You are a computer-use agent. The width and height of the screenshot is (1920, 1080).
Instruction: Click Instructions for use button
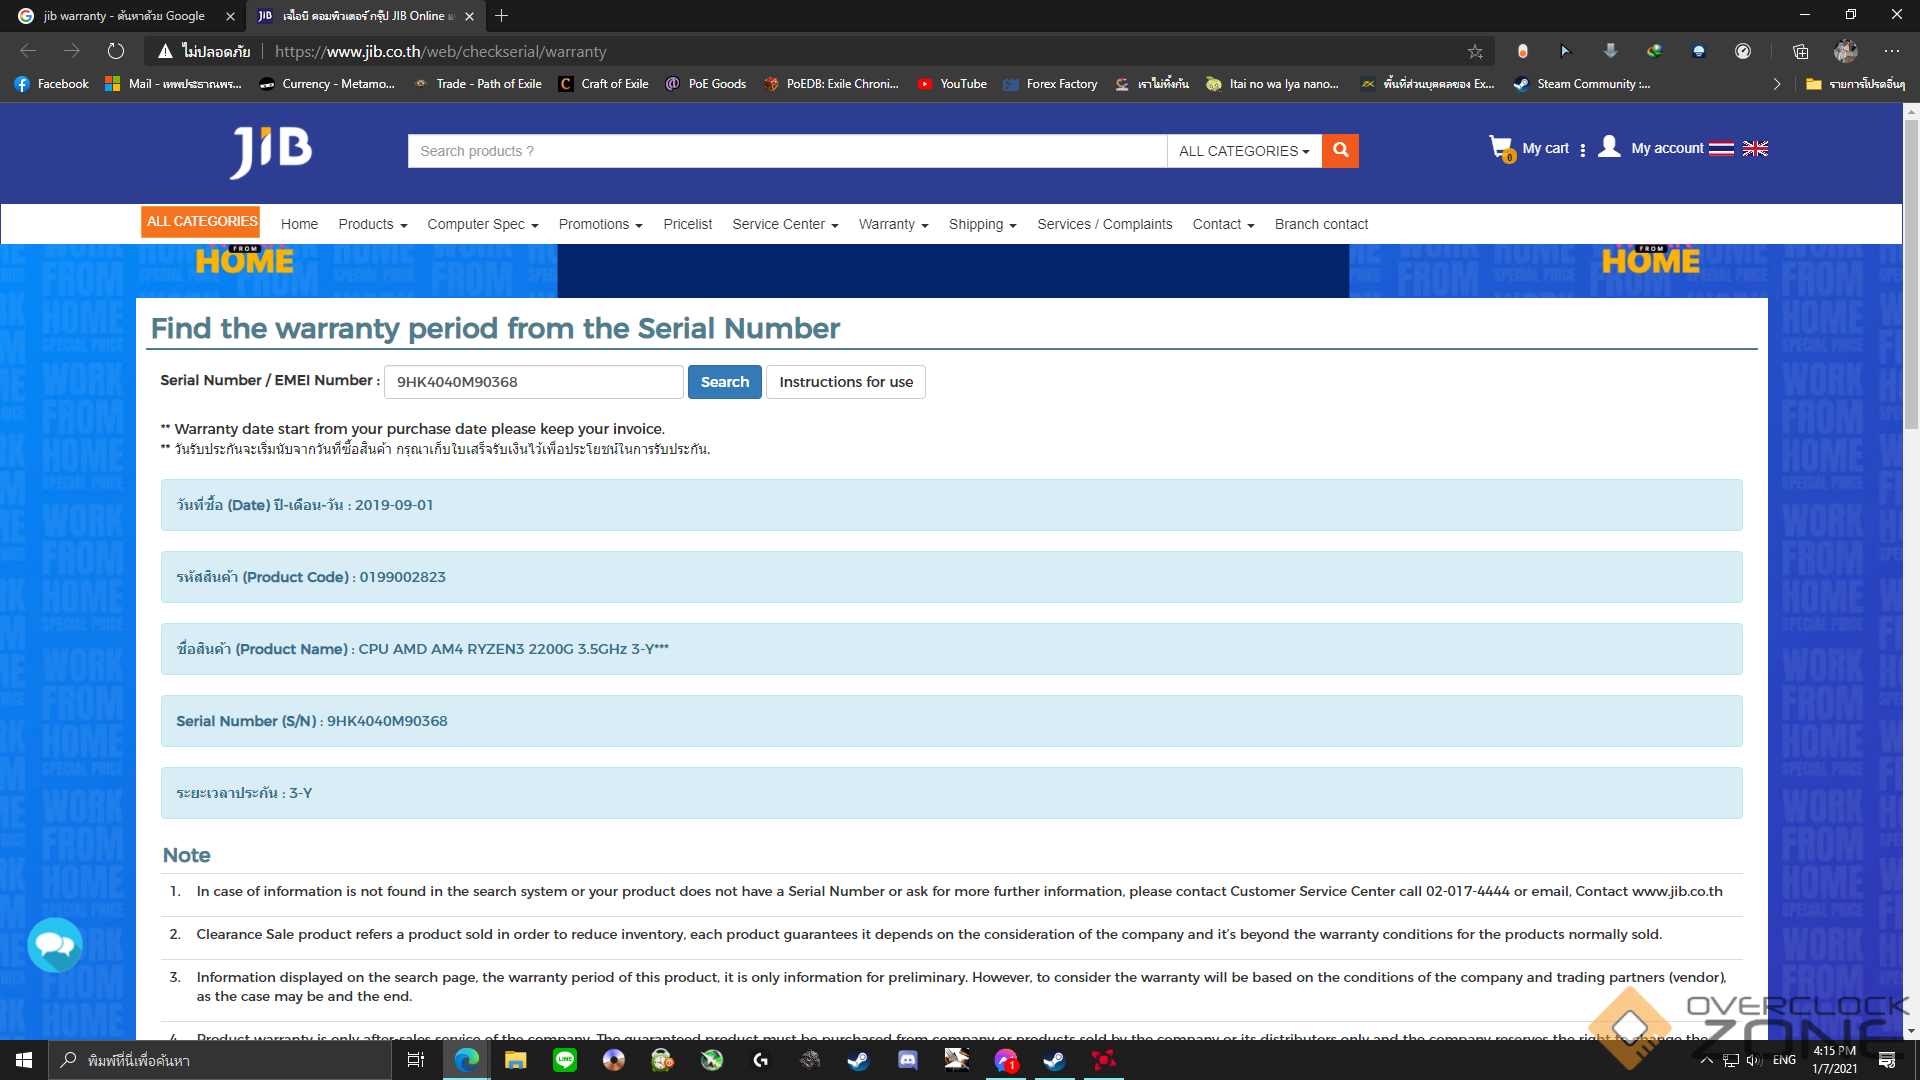845,382
